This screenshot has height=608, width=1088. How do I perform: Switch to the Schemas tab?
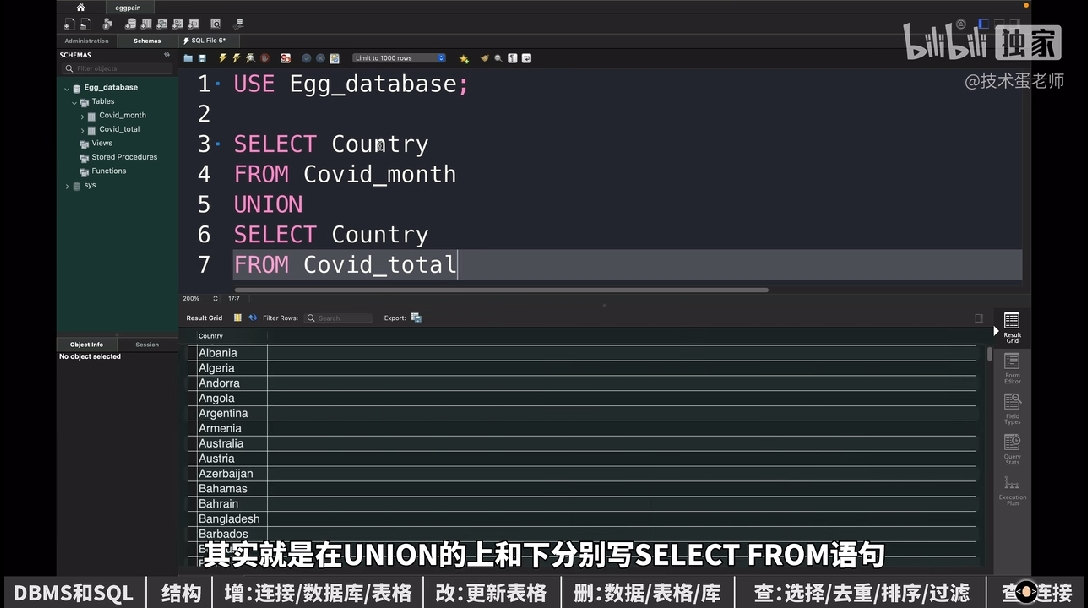pyautogui.click(x=147, y=41)
